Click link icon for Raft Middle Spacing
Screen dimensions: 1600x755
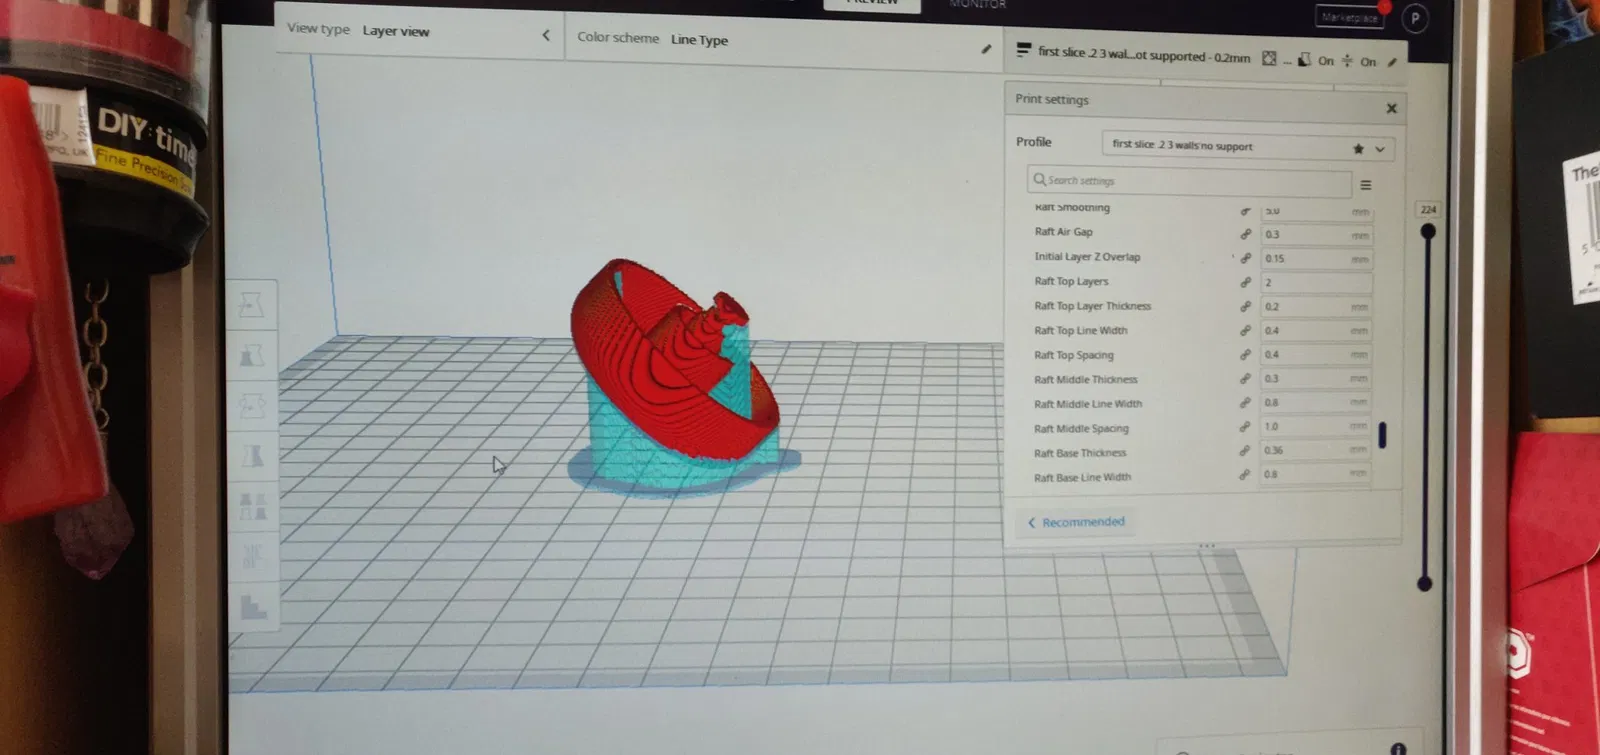coord(1245,426)
